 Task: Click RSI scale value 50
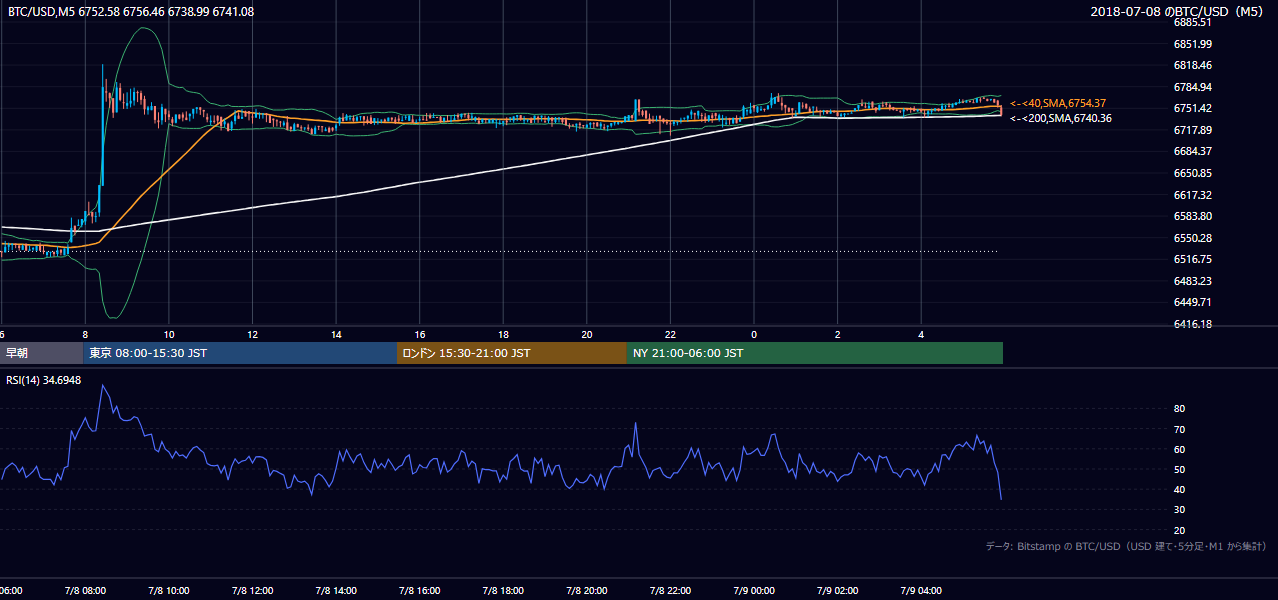(x=1180, y=469)
